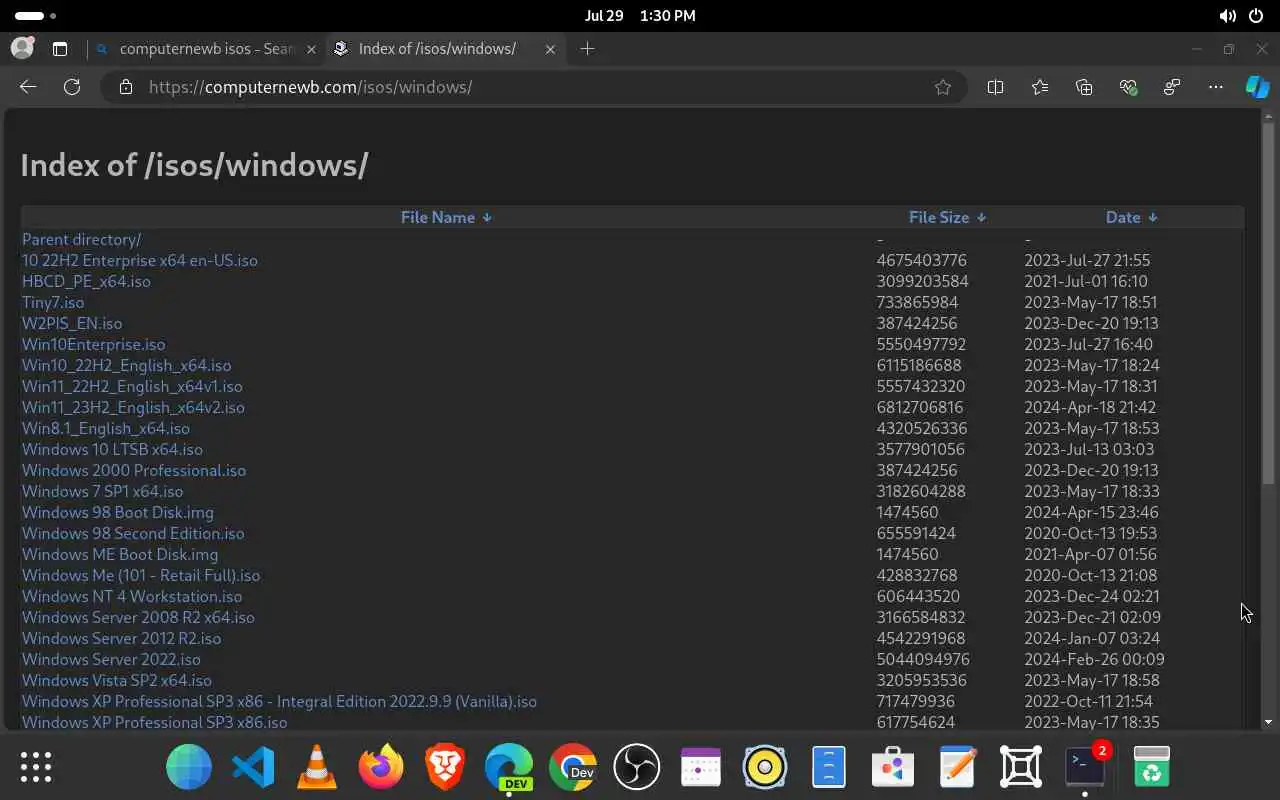The height and width of the screenshot is (800, 1280).
Task: Open the split screen icon
Action: click(995, 87)
